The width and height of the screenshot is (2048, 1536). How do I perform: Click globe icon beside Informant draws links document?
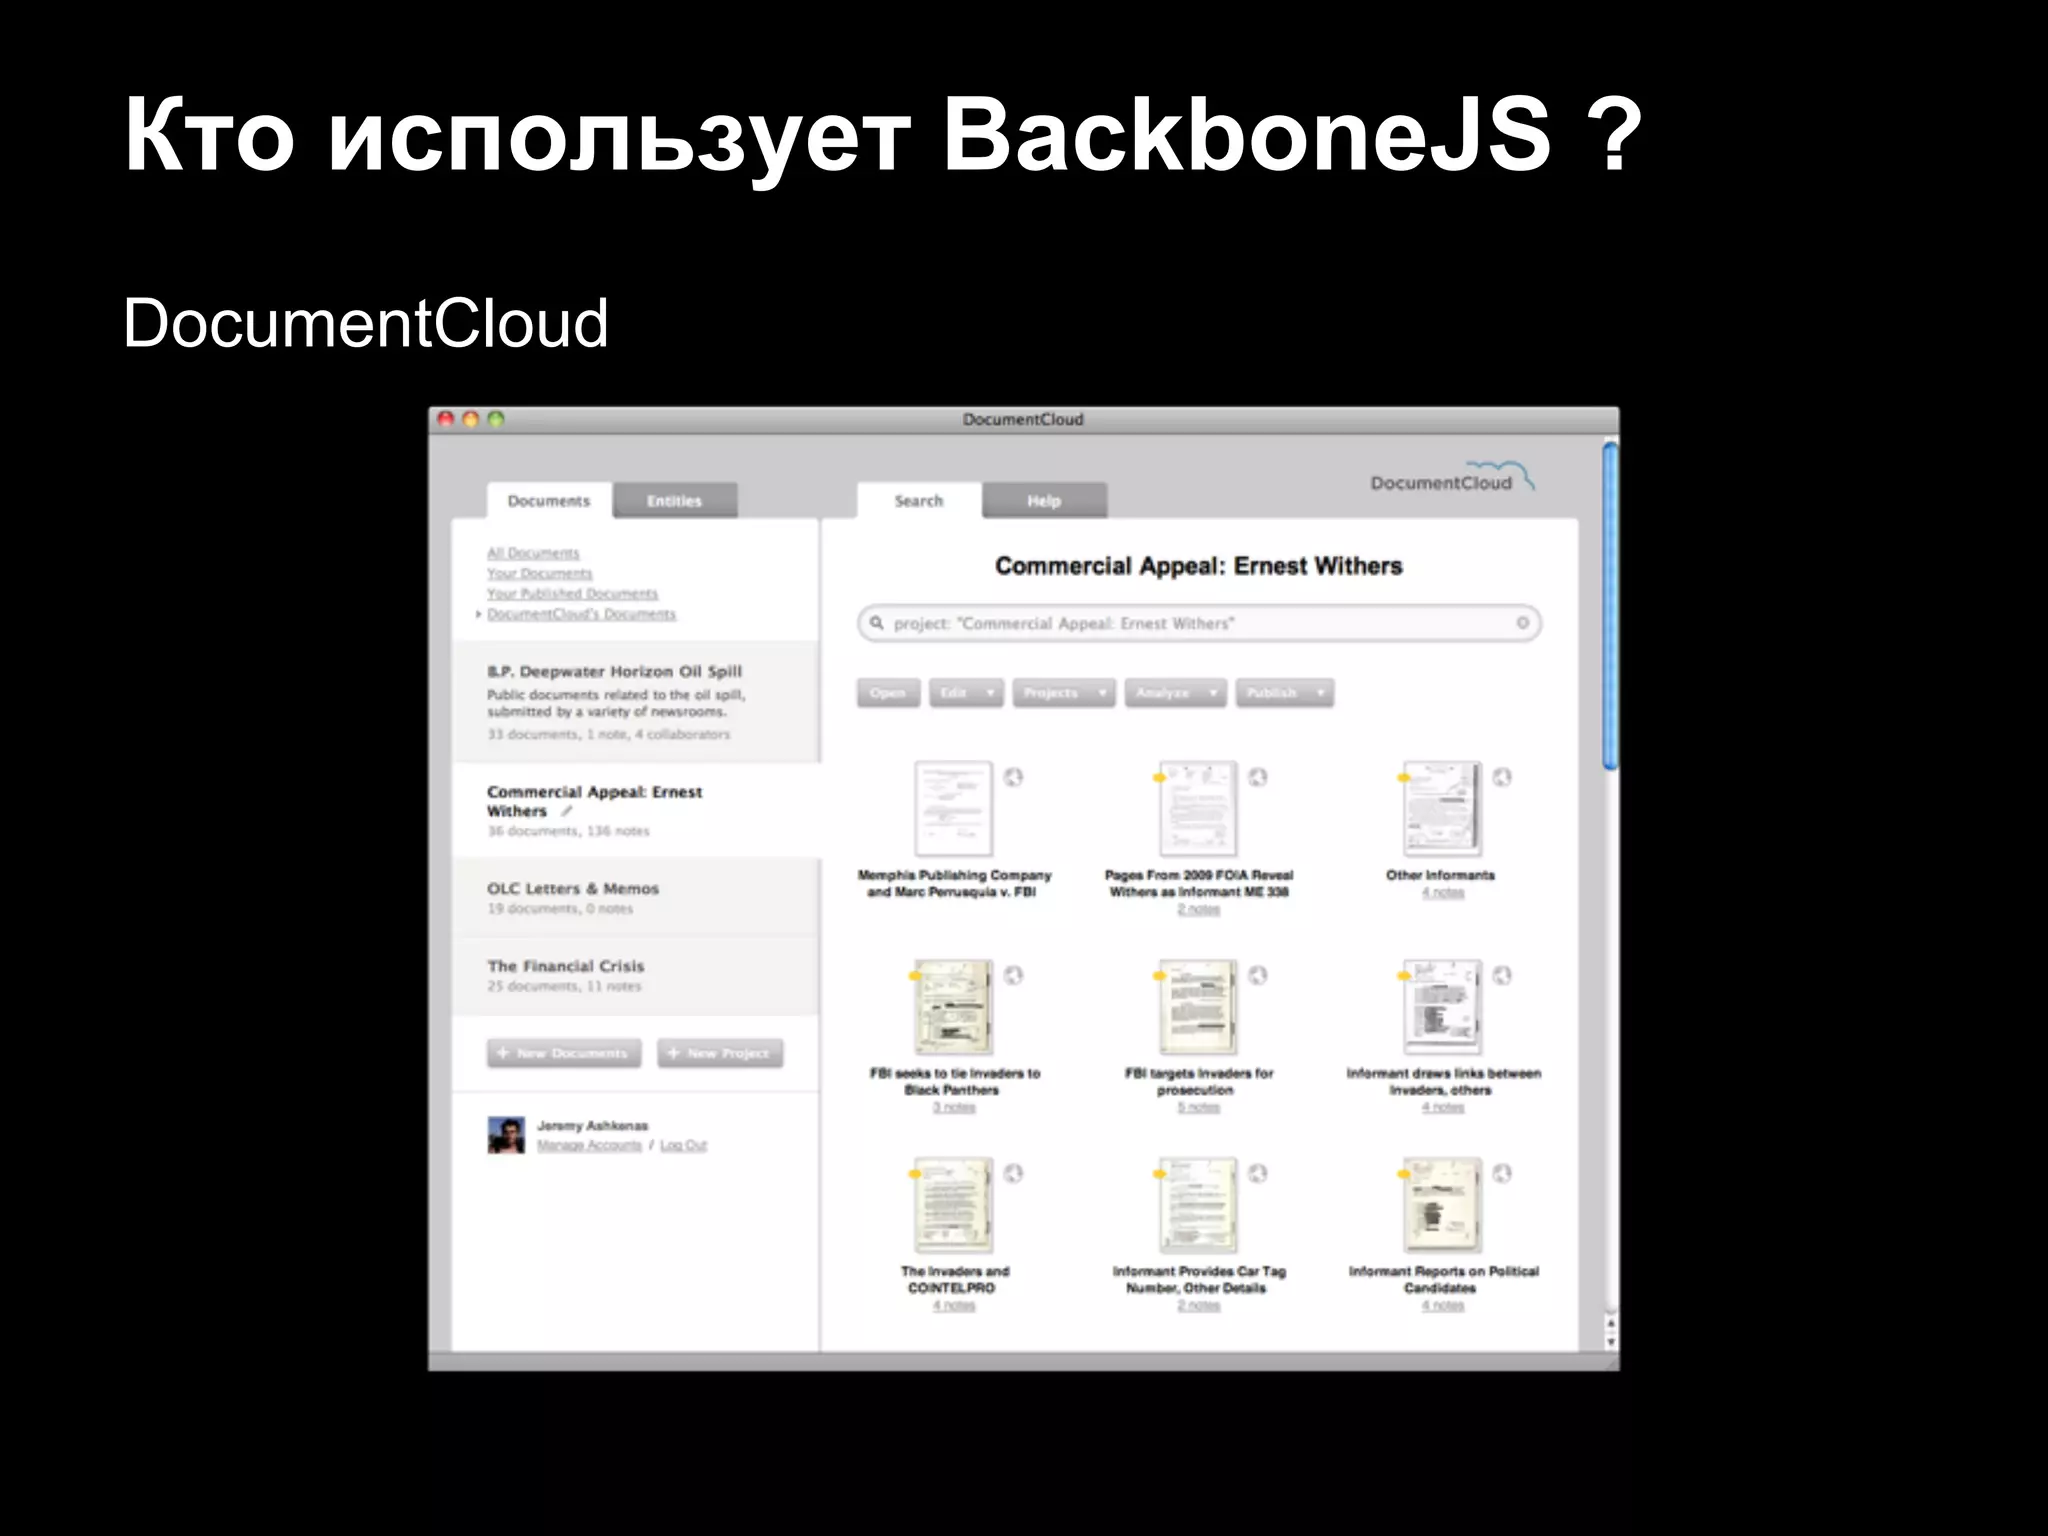pyautogui.click(x=1502, y=975)
